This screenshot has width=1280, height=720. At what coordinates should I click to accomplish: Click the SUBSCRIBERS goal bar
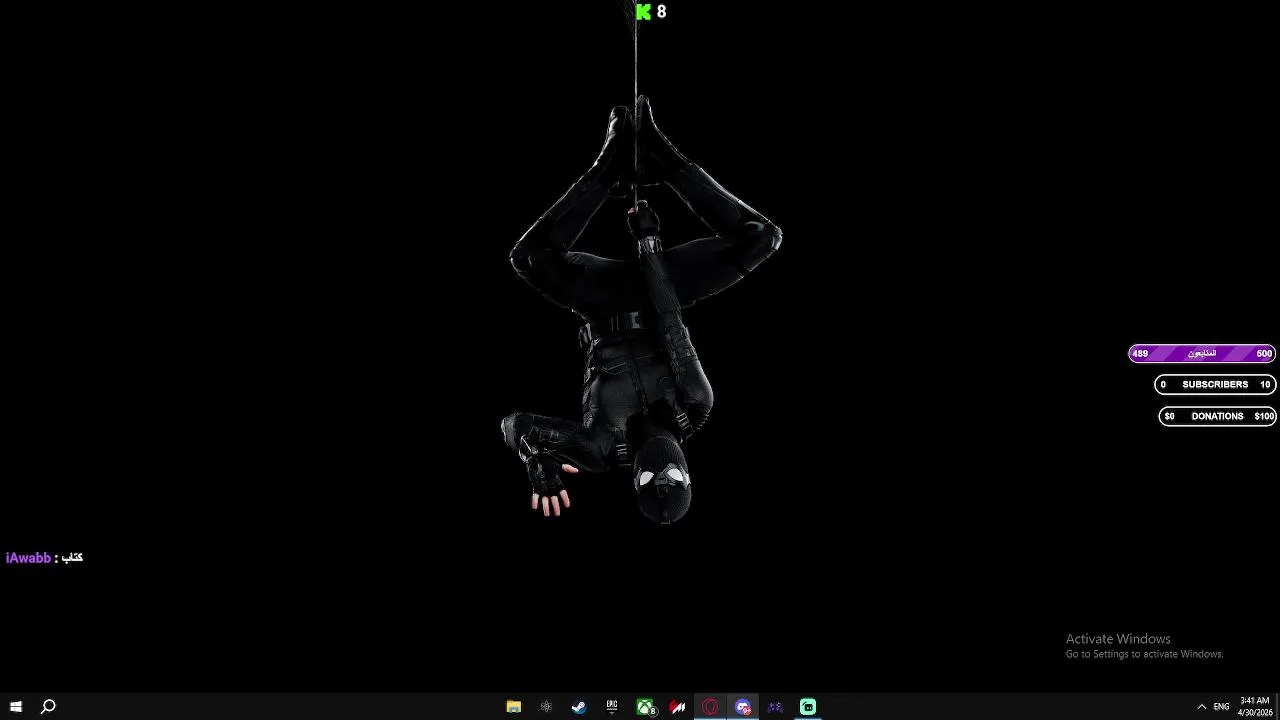1215,384
